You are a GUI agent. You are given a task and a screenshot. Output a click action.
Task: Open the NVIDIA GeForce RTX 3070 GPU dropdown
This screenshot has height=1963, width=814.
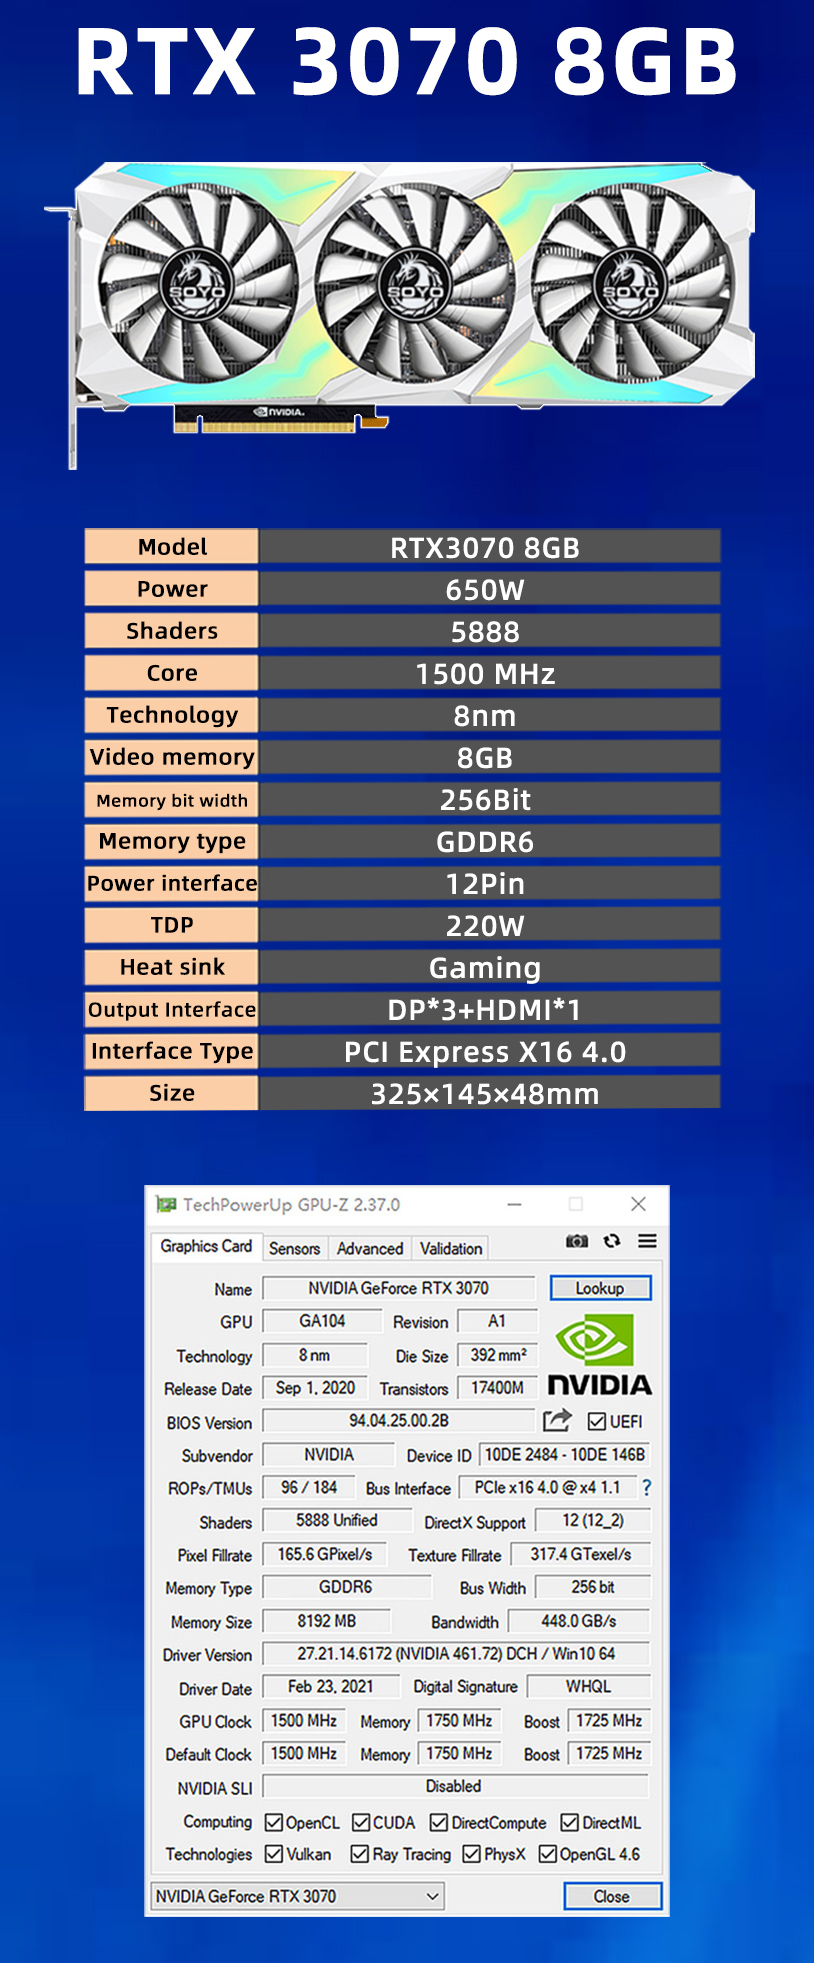[297, 1896]
